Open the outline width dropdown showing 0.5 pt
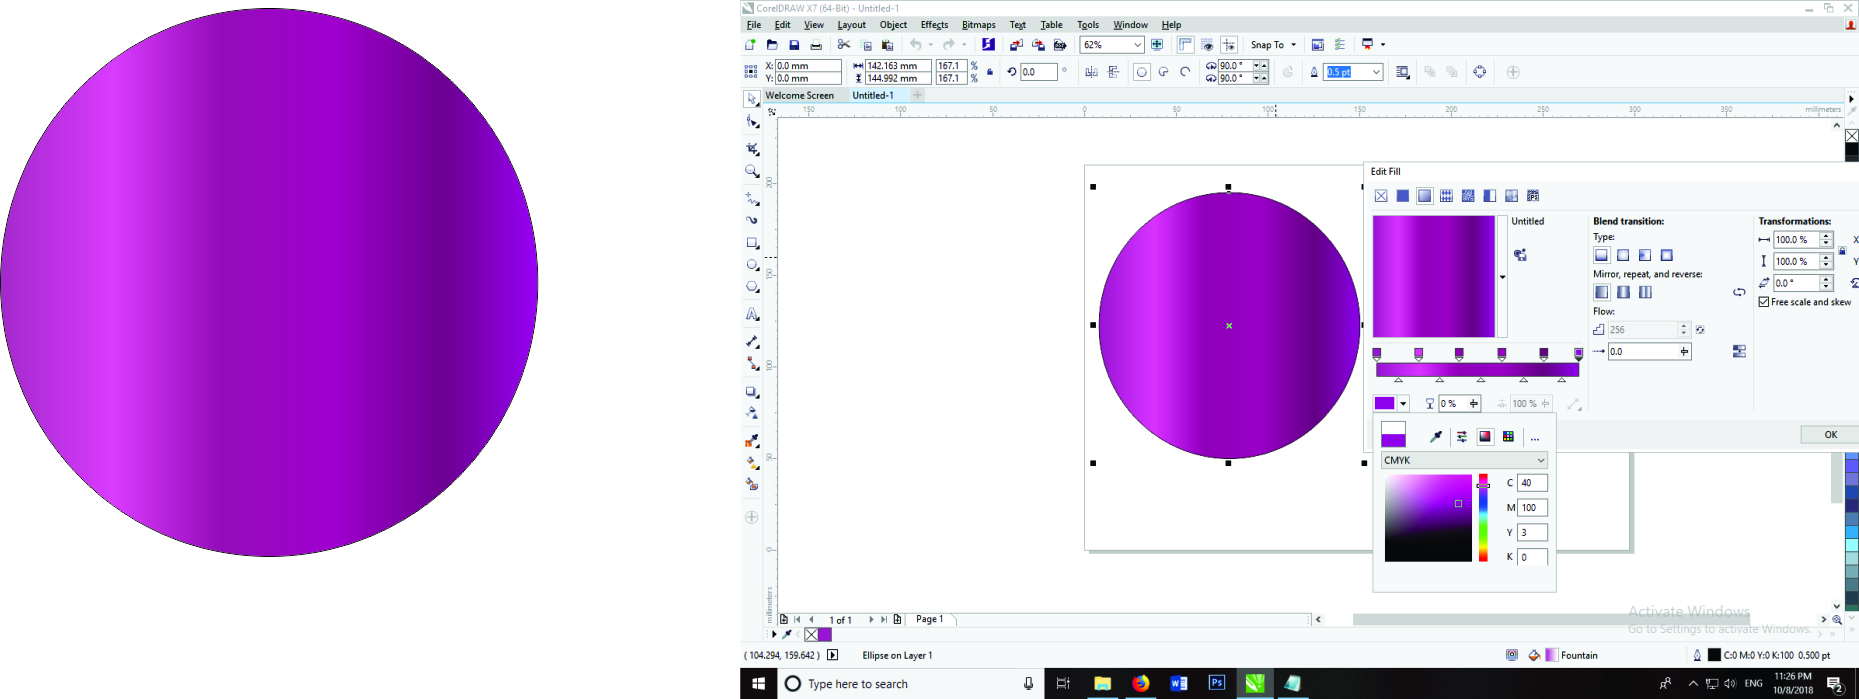1859x699 pixels. [1376, 72]
